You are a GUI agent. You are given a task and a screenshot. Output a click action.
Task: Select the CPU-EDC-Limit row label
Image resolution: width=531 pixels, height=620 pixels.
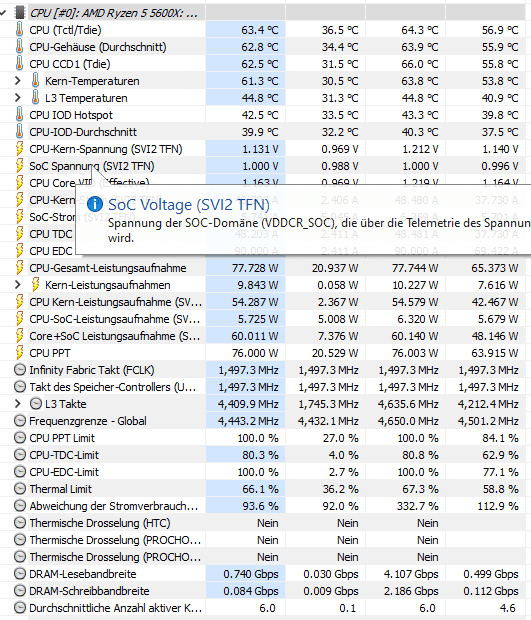[x=64, y=472]
